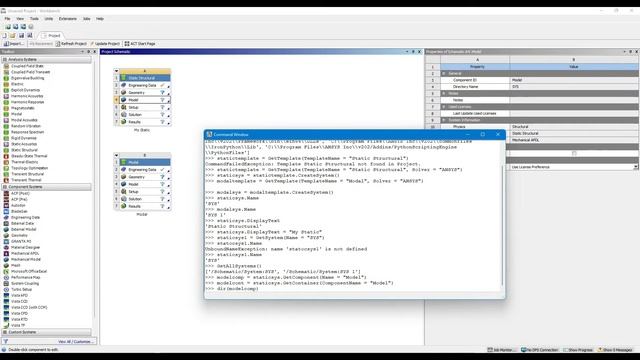
Task: Open the File menu
Action: [x=7, y=19]
